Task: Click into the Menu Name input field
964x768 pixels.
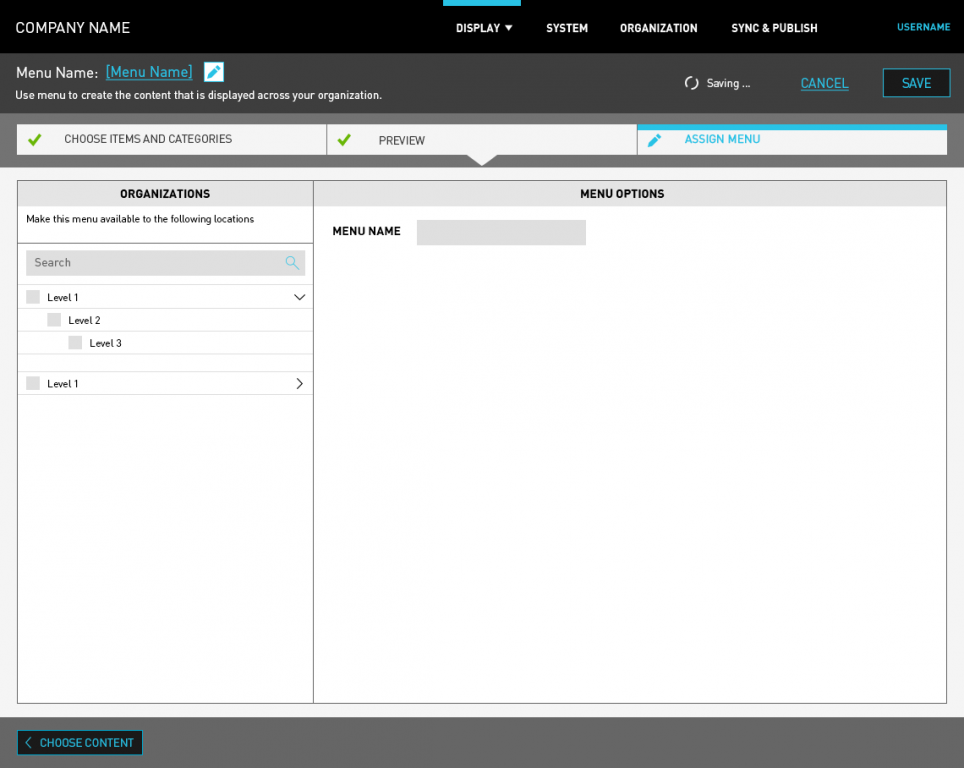Action: click(501, 232)
